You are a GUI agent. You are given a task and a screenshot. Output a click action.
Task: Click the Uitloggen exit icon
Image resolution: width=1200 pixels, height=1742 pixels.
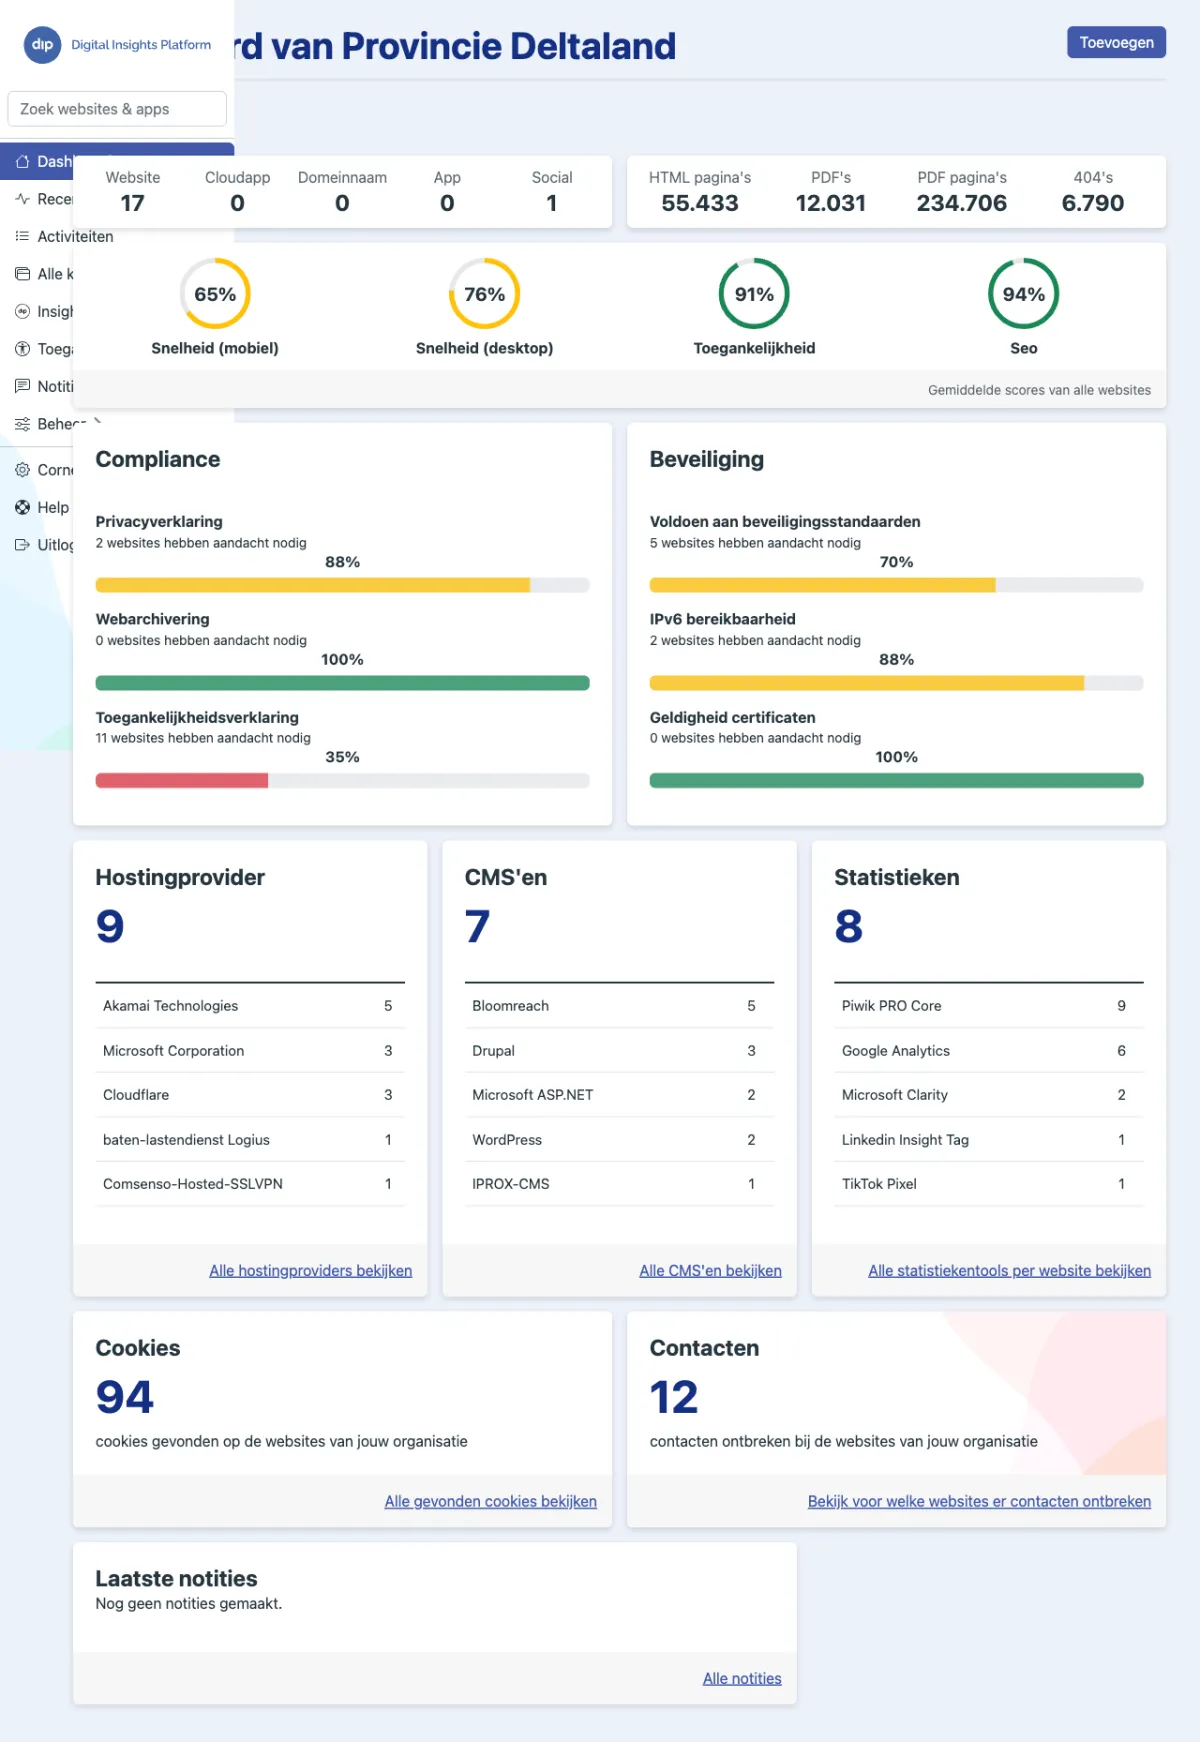coord(22,545)
